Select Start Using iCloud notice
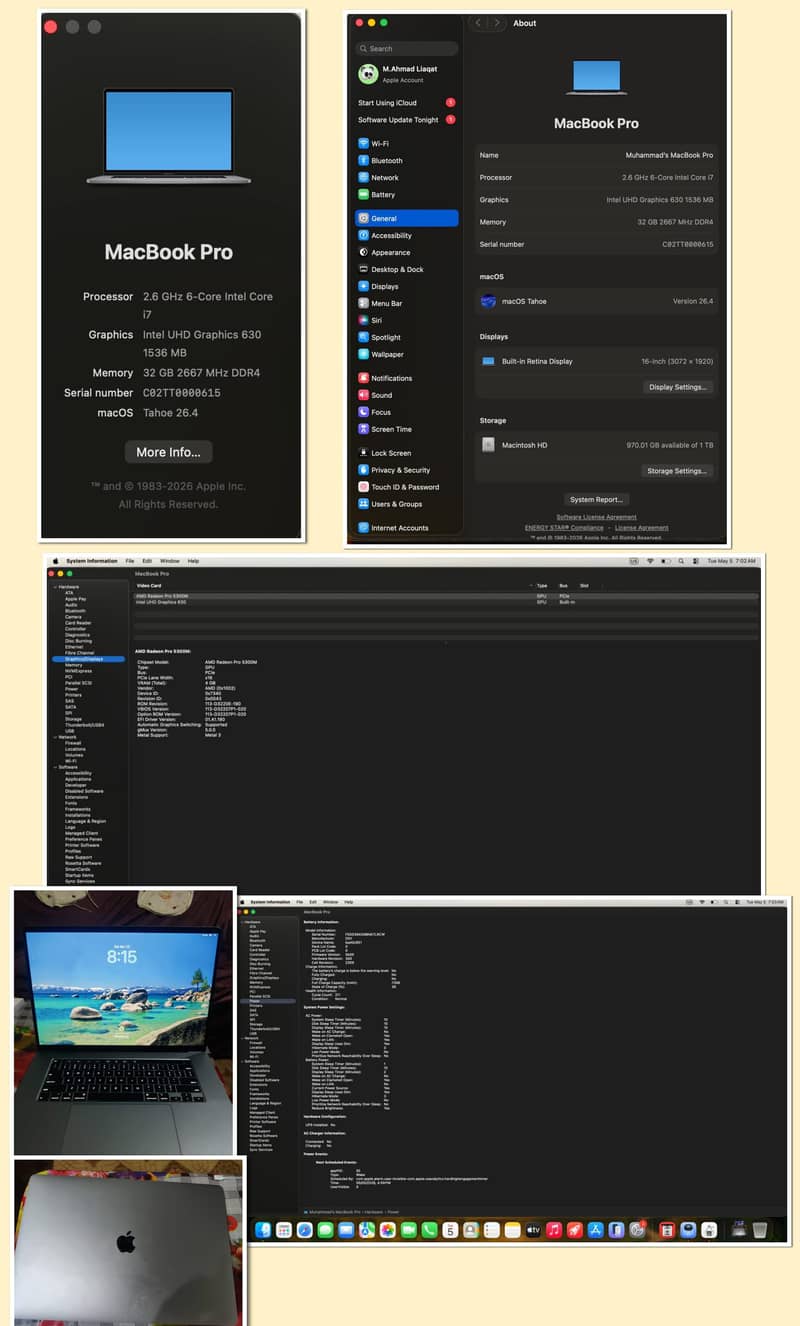This screenshot has width=800, height=1326. (x=406, y=103)
